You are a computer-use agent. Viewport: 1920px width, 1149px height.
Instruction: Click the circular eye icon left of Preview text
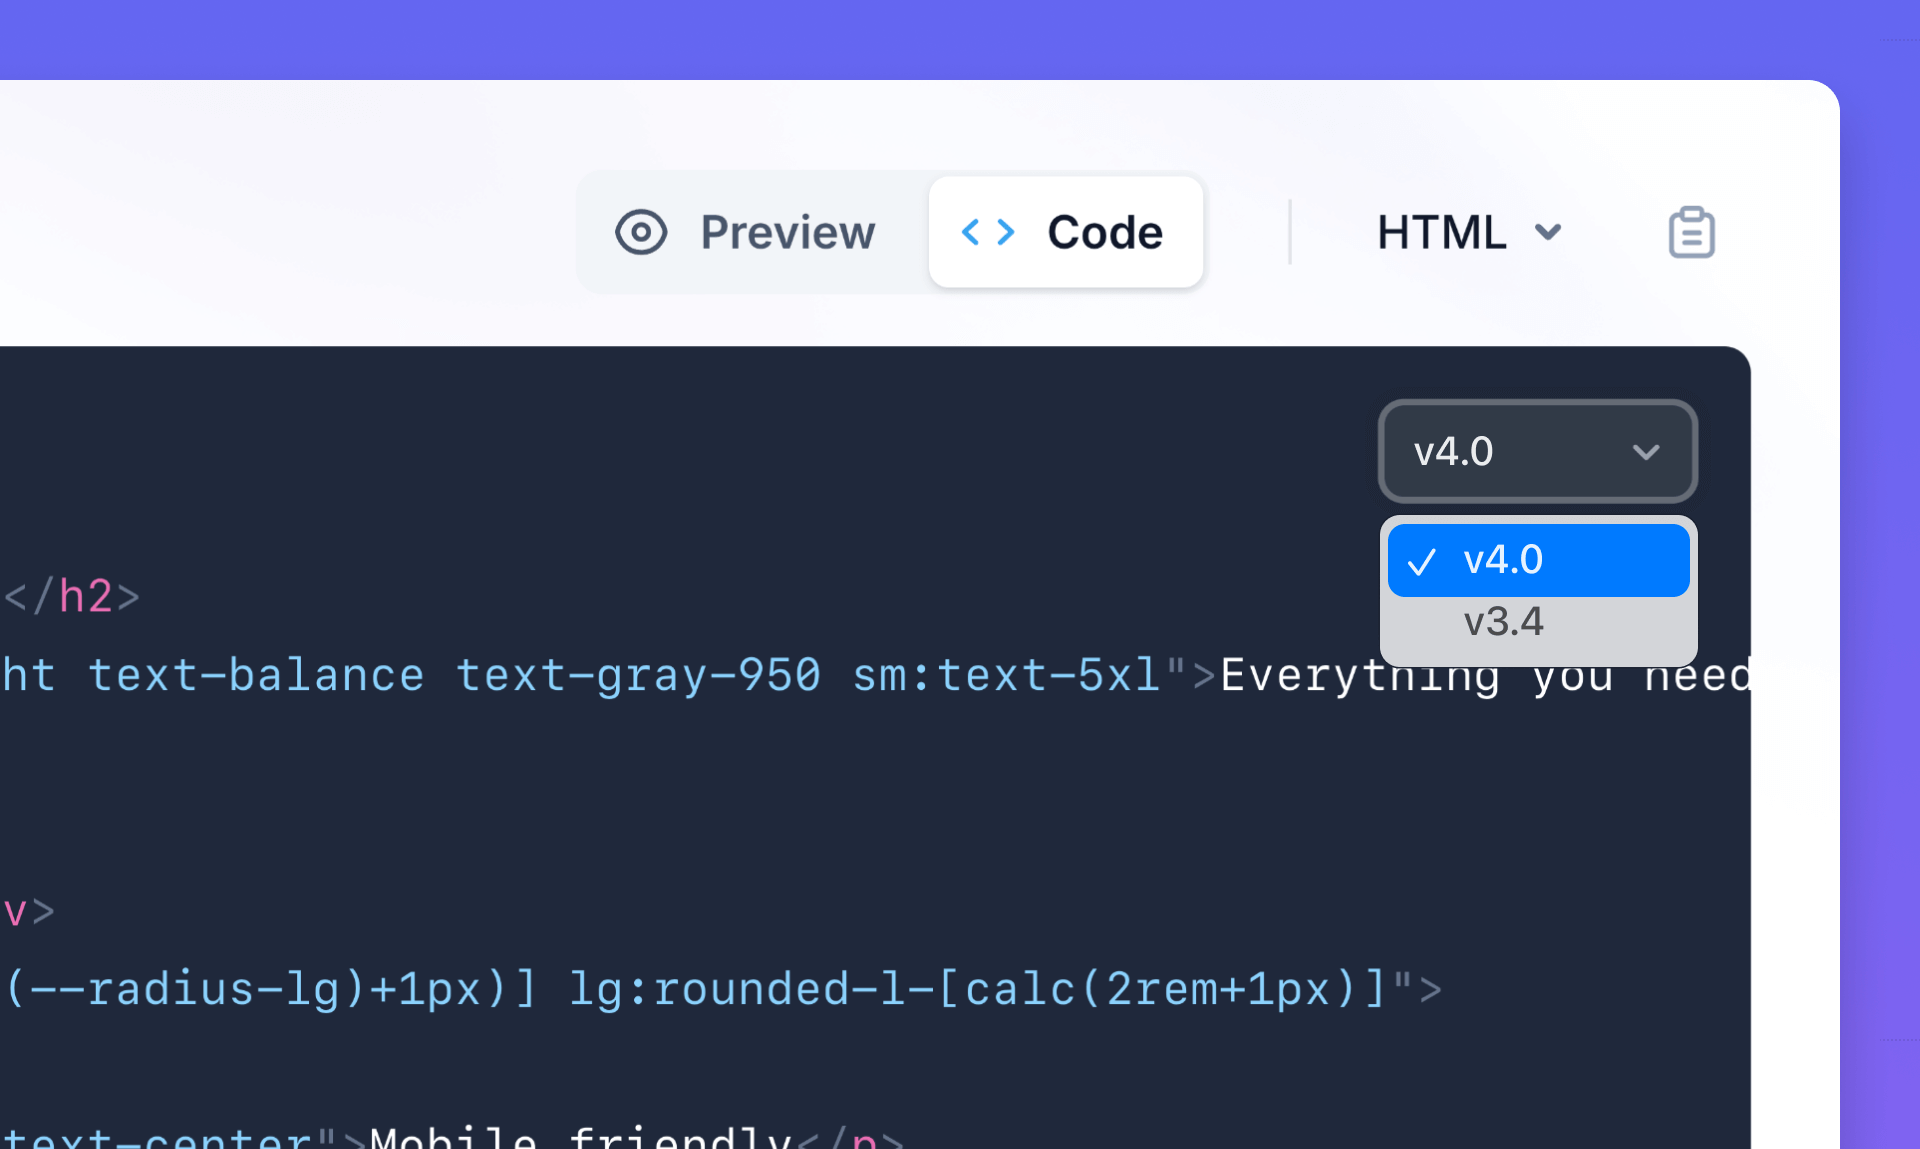coord(641,231)
